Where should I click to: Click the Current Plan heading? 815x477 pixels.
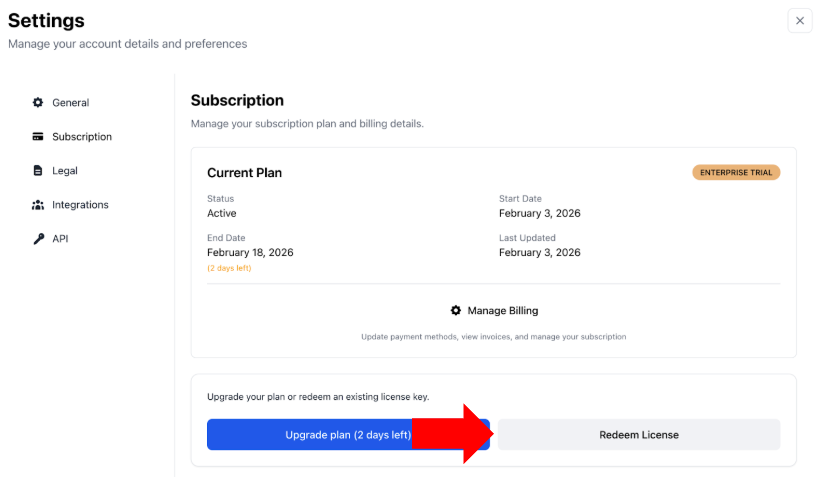[x=244, y=173]
